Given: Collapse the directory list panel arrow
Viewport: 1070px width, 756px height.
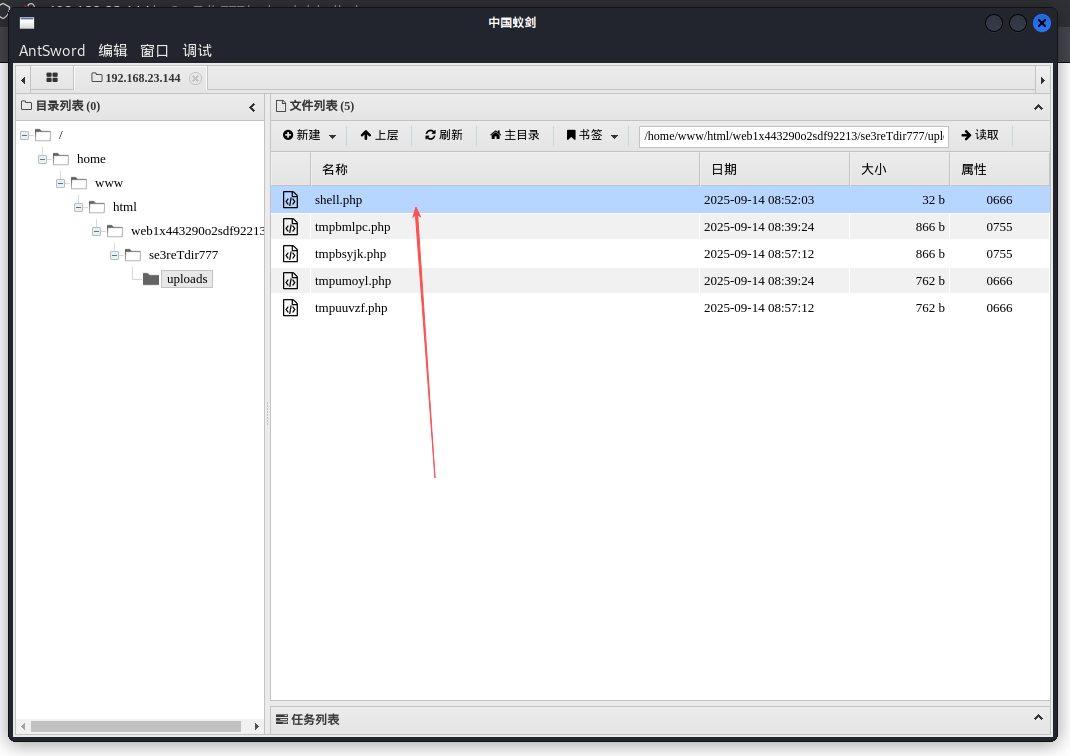Looking at the screenshot, I should pyautogui.click(x=252, y=107).
